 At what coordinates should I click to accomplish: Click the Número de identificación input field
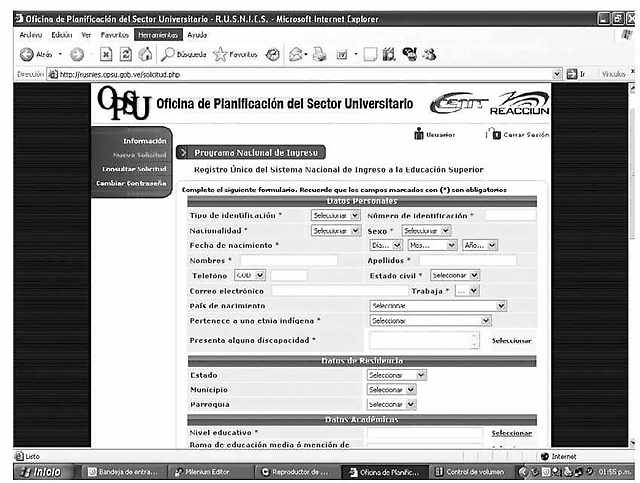tap(510, 215)
